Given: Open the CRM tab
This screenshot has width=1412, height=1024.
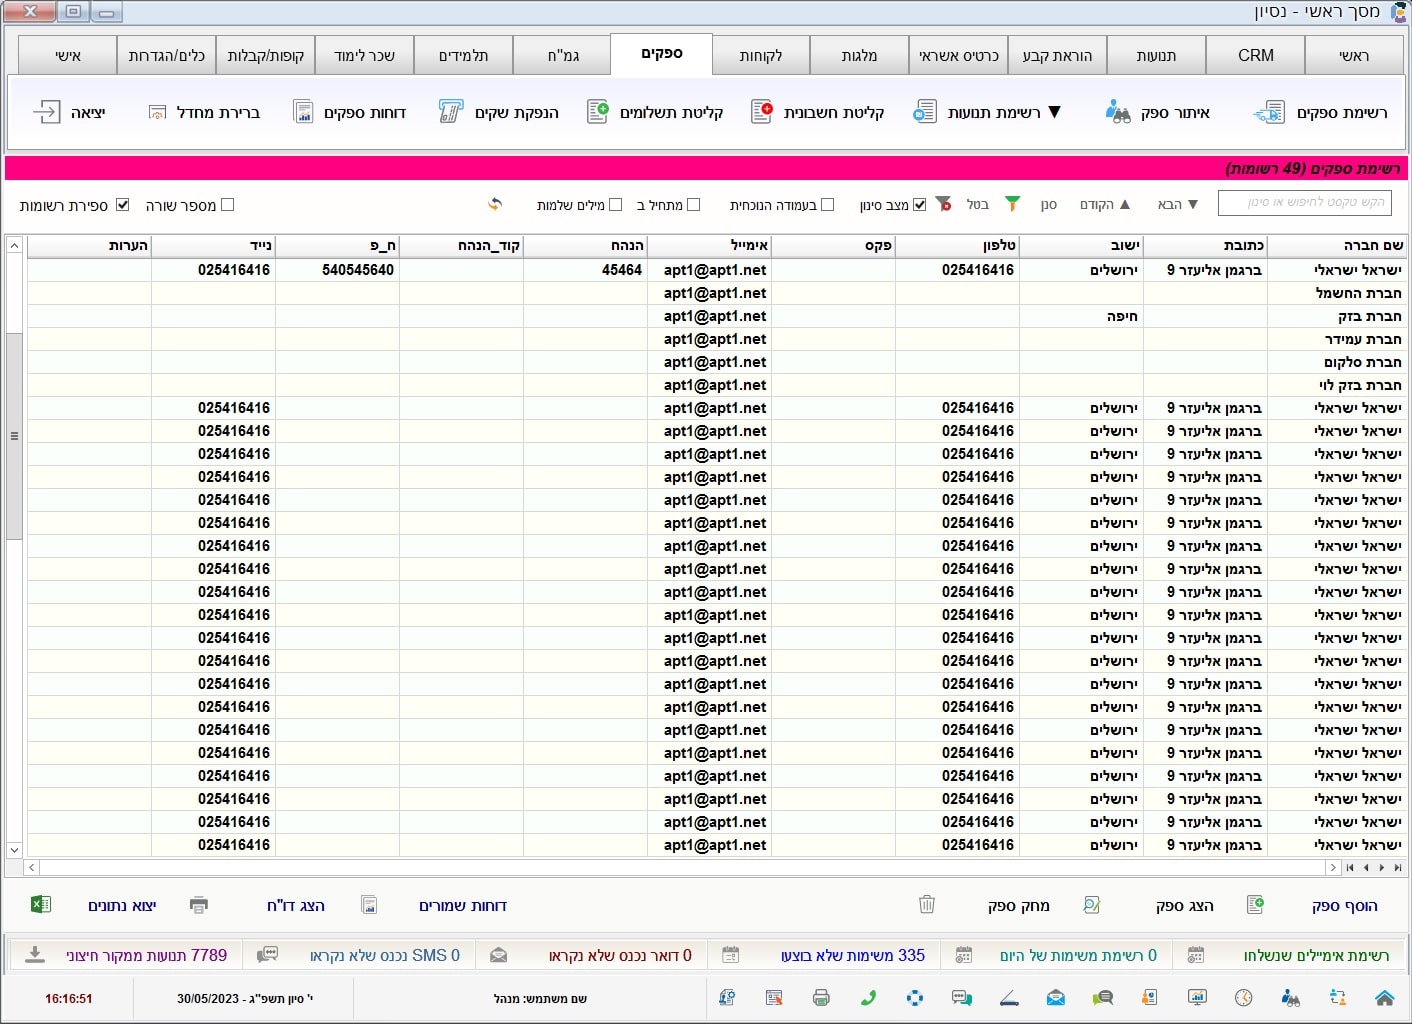Looking at the screenshot, I should tap(1255, 56).
